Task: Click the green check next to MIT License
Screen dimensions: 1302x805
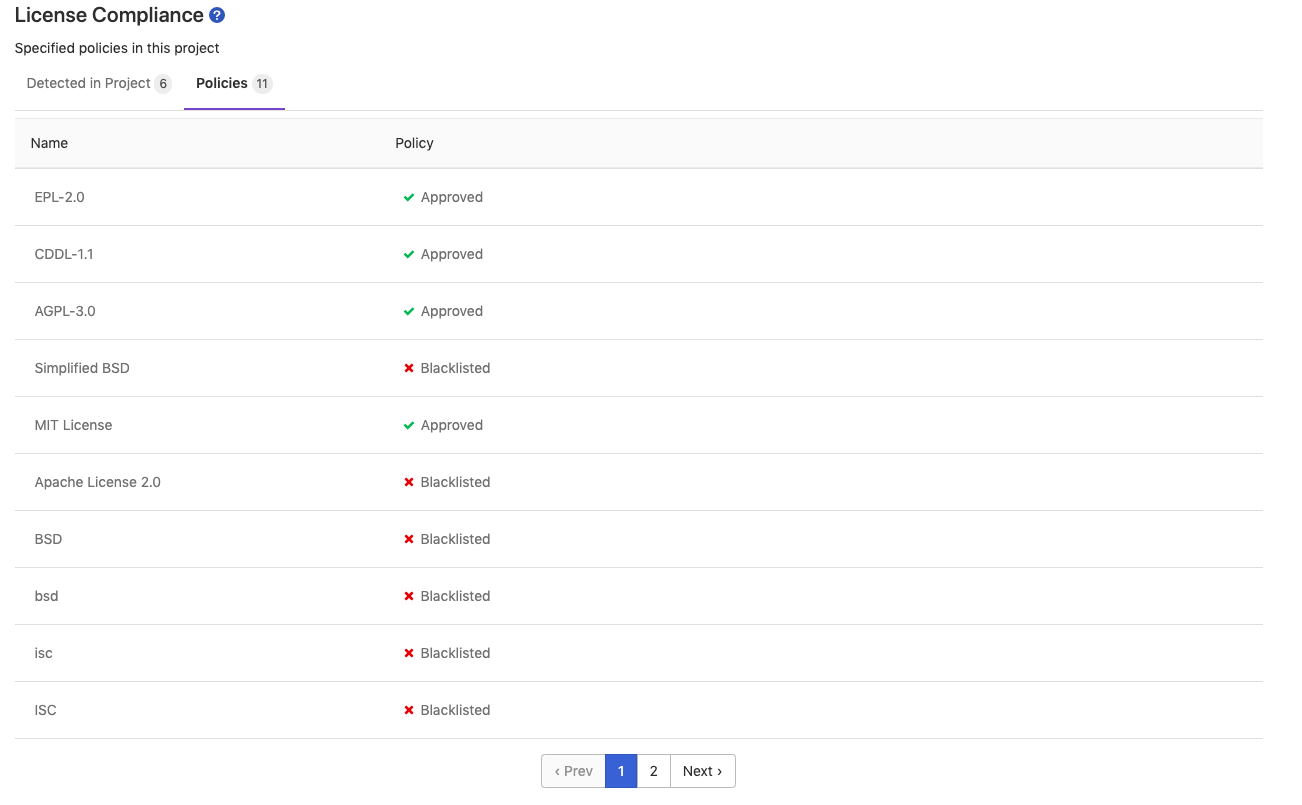Action: [408, 424]
